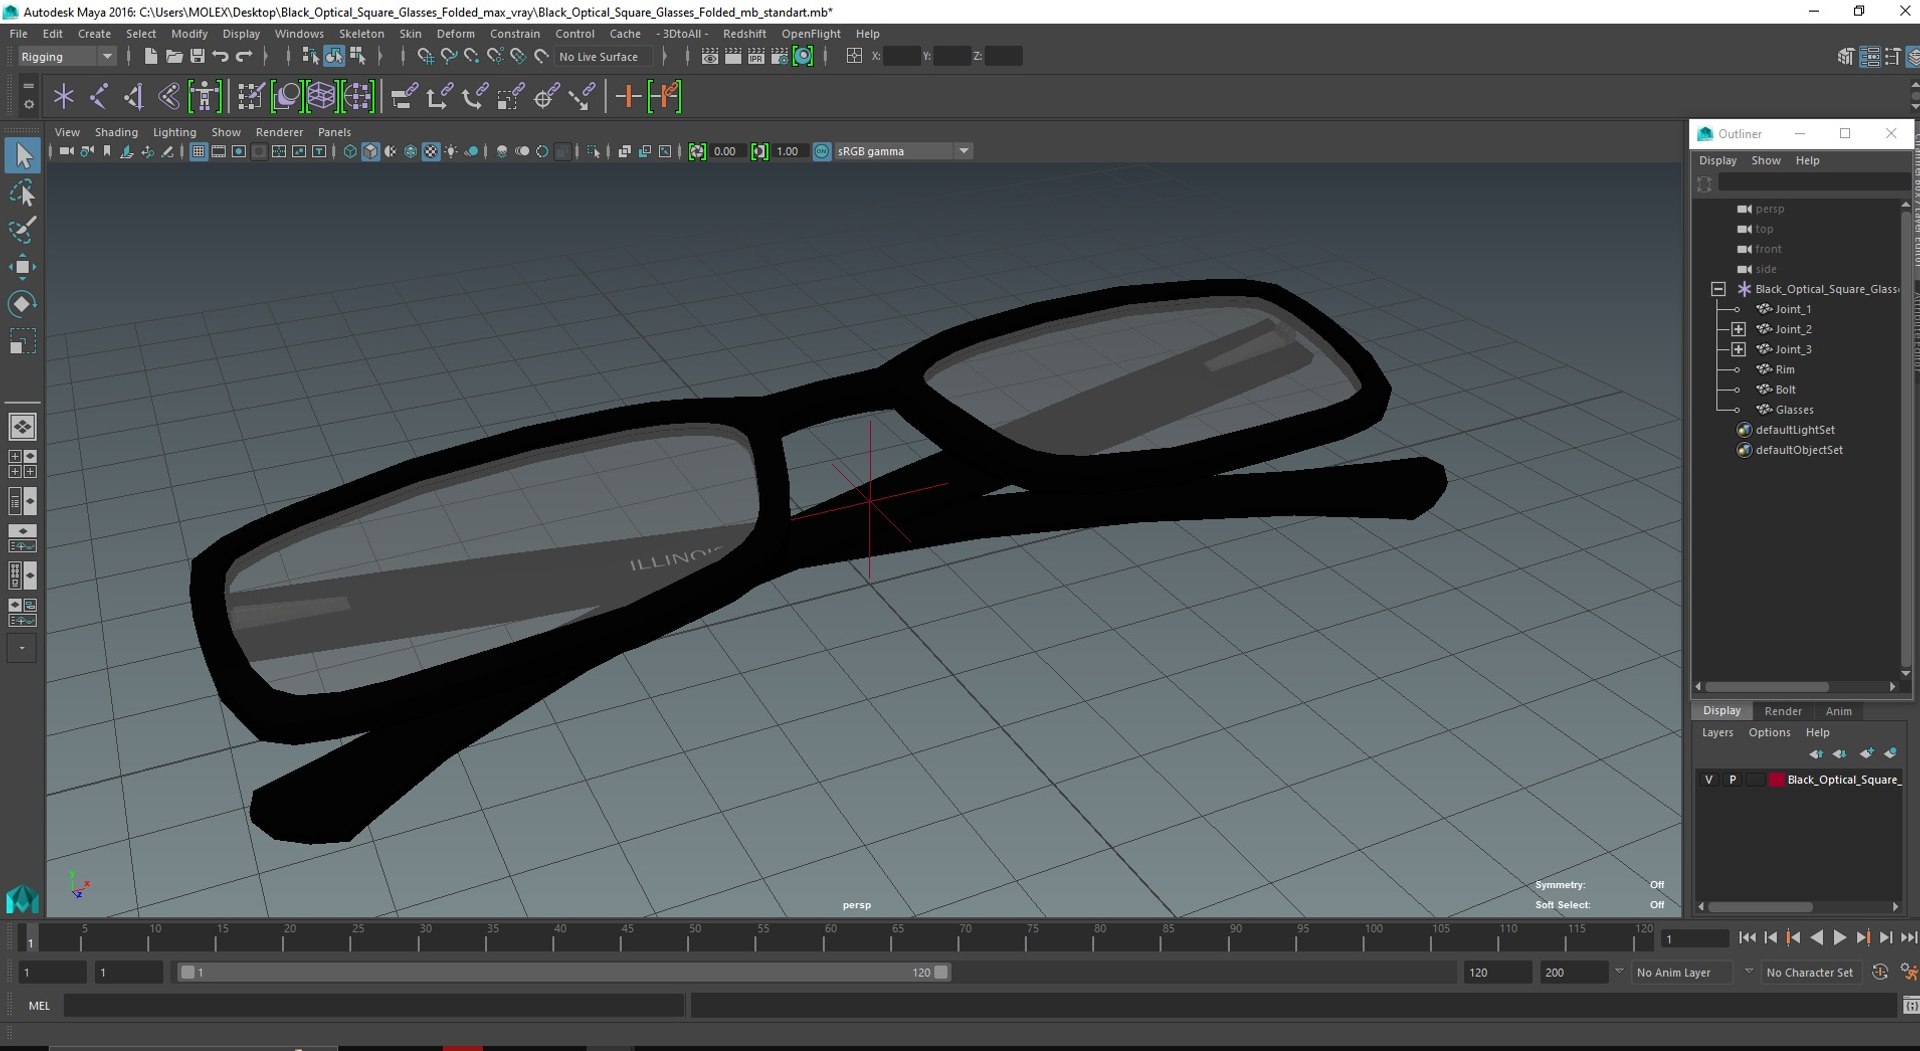Play the animation forwards

pyautogui.click(x=1839, y=938)
